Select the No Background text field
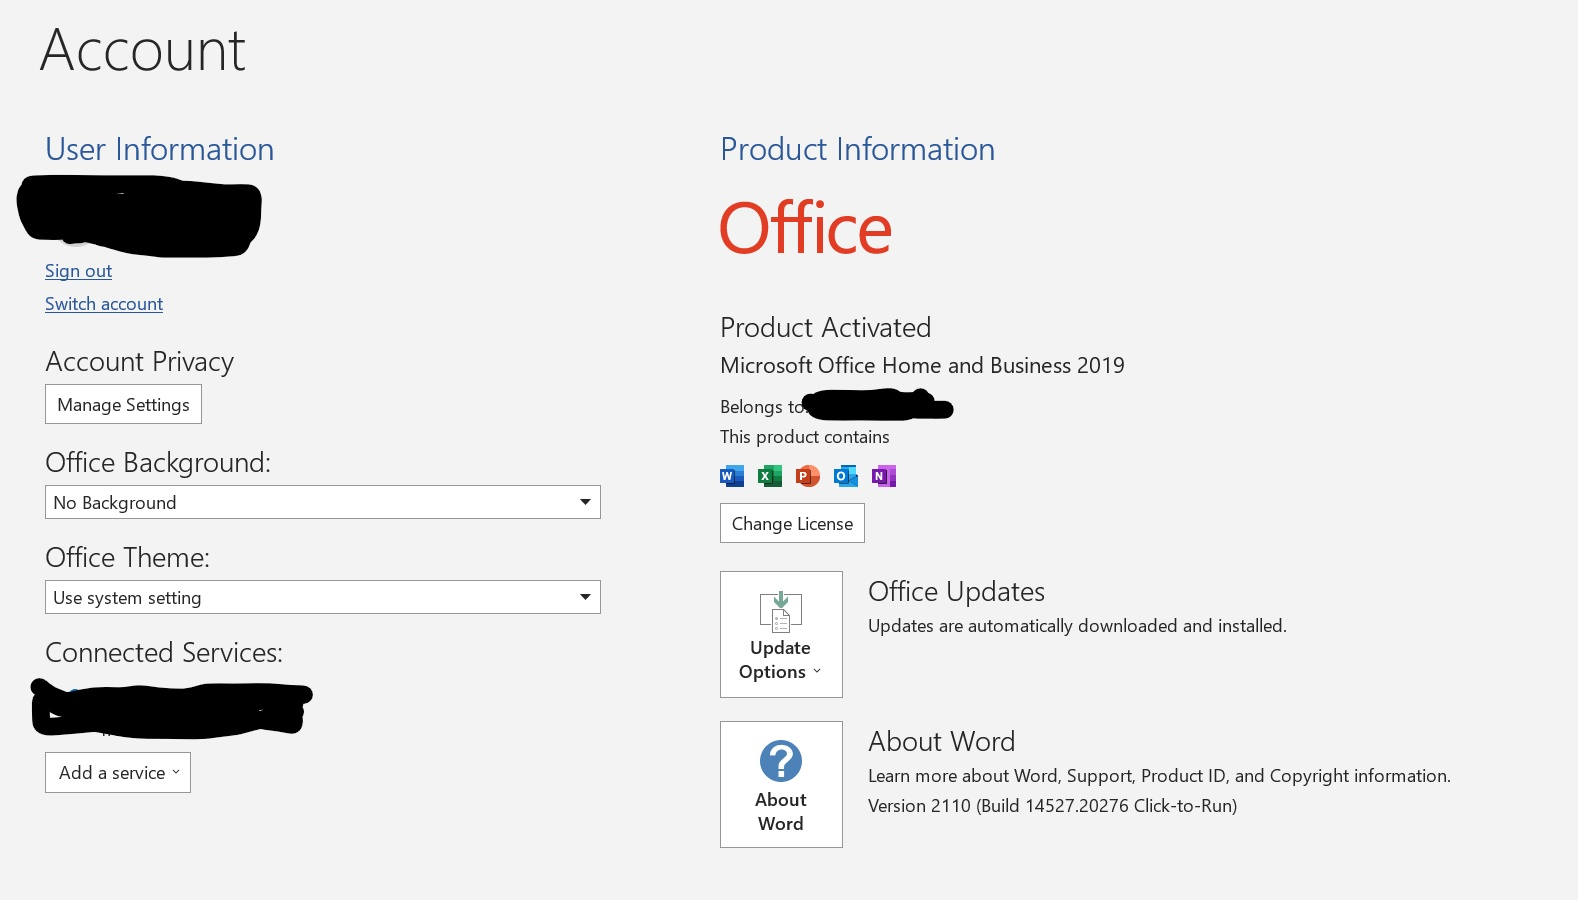This screenshot has height=900, width=1578. coord(322,502)
